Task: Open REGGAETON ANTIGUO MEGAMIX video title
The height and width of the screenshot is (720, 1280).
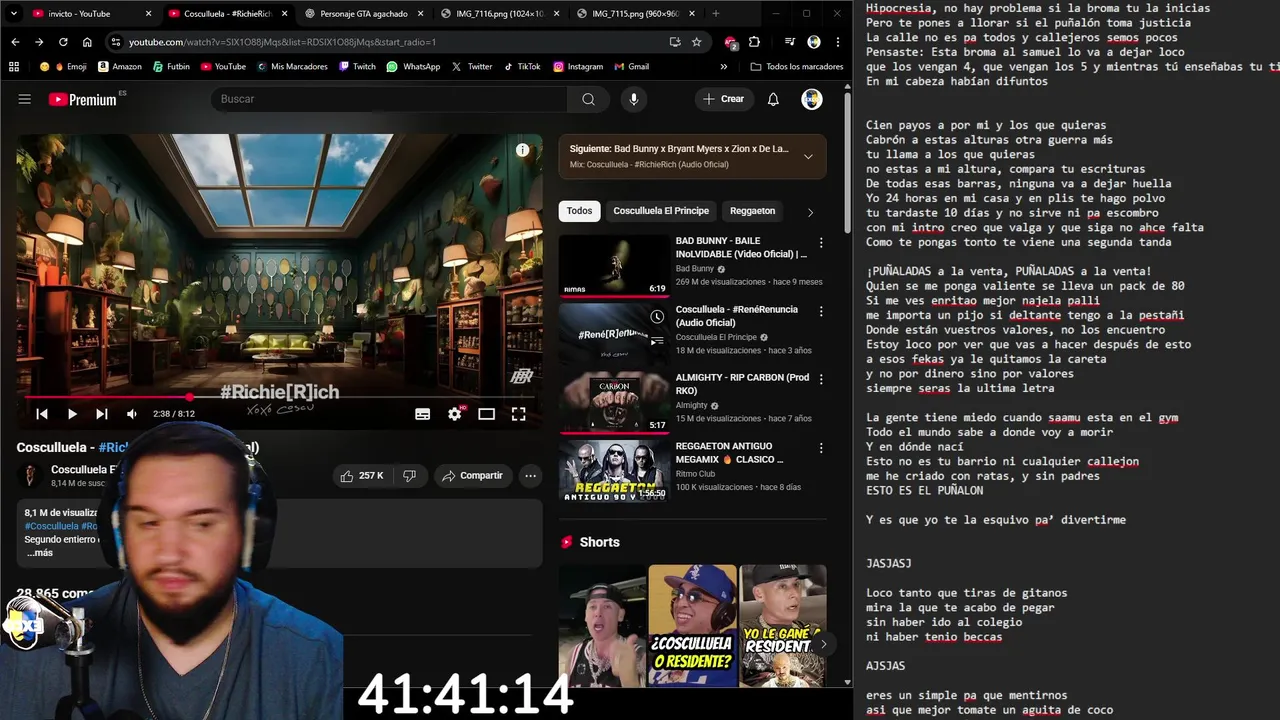Action: (730, 453)
